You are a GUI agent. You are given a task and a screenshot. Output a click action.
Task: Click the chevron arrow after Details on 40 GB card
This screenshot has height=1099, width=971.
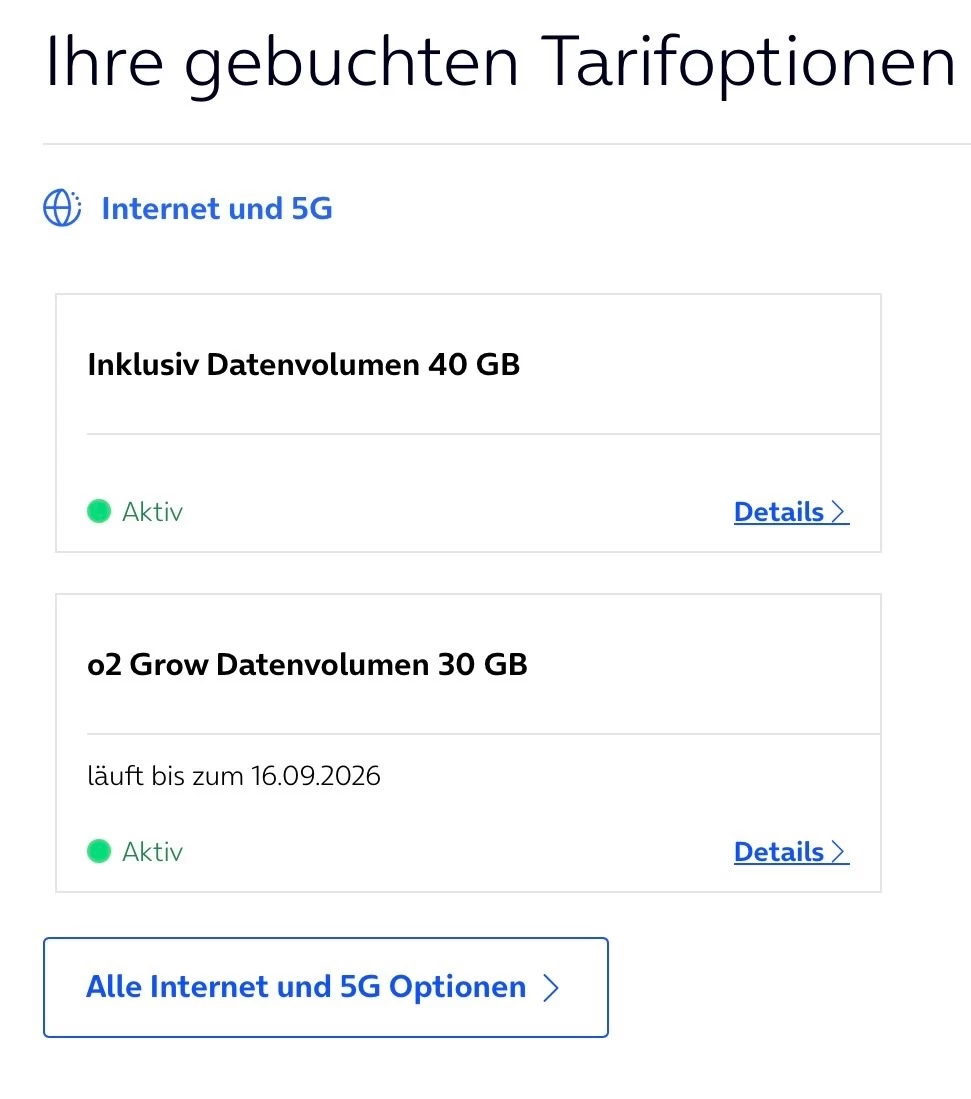(838, 512)
